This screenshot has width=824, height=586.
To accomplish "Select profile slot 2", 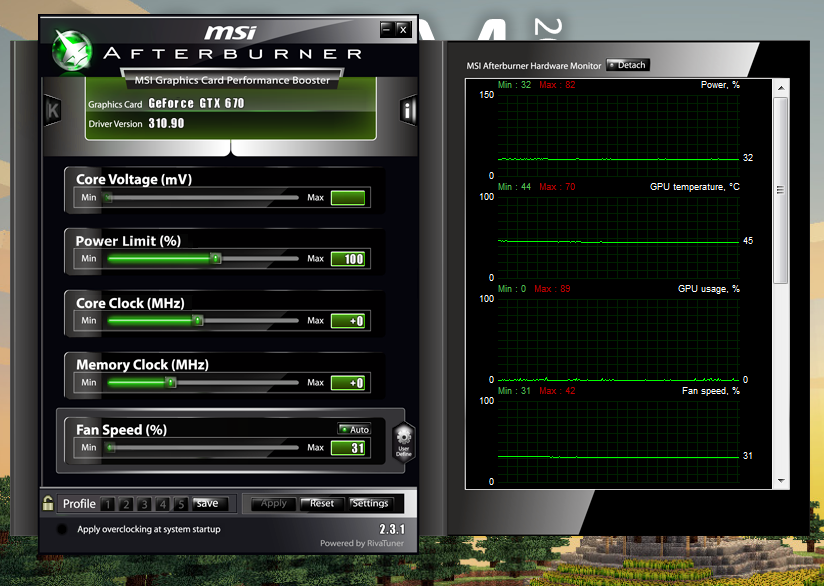I will point(126,504).
